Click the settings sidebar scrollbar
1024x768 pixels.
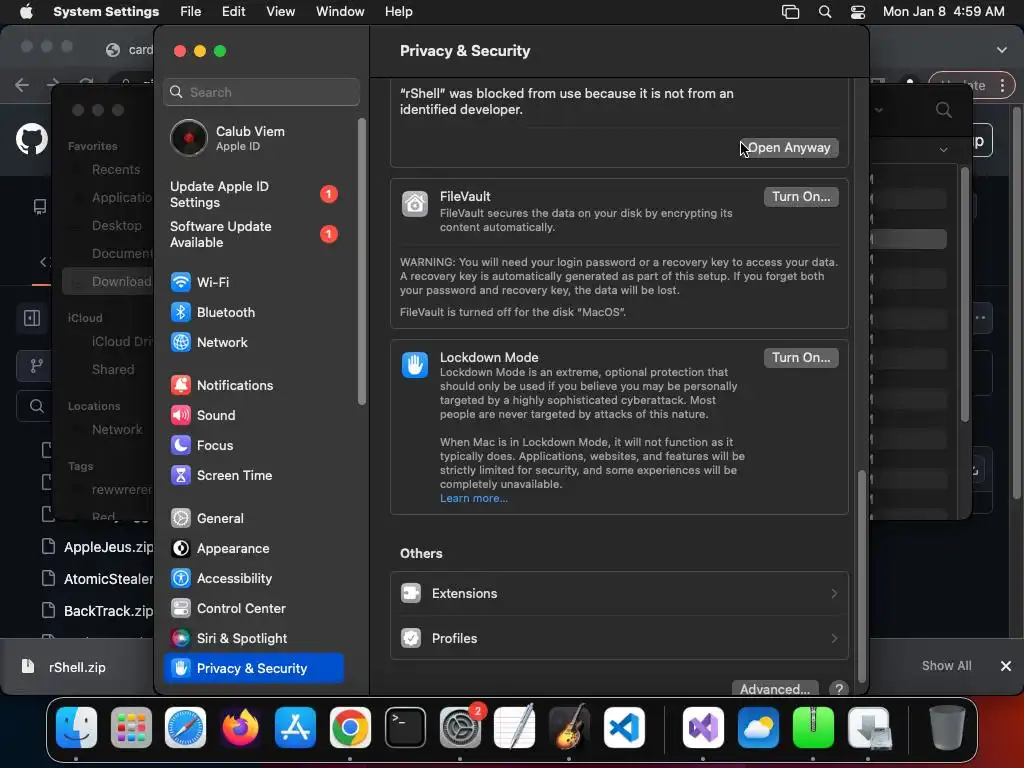tap(362, 261)
